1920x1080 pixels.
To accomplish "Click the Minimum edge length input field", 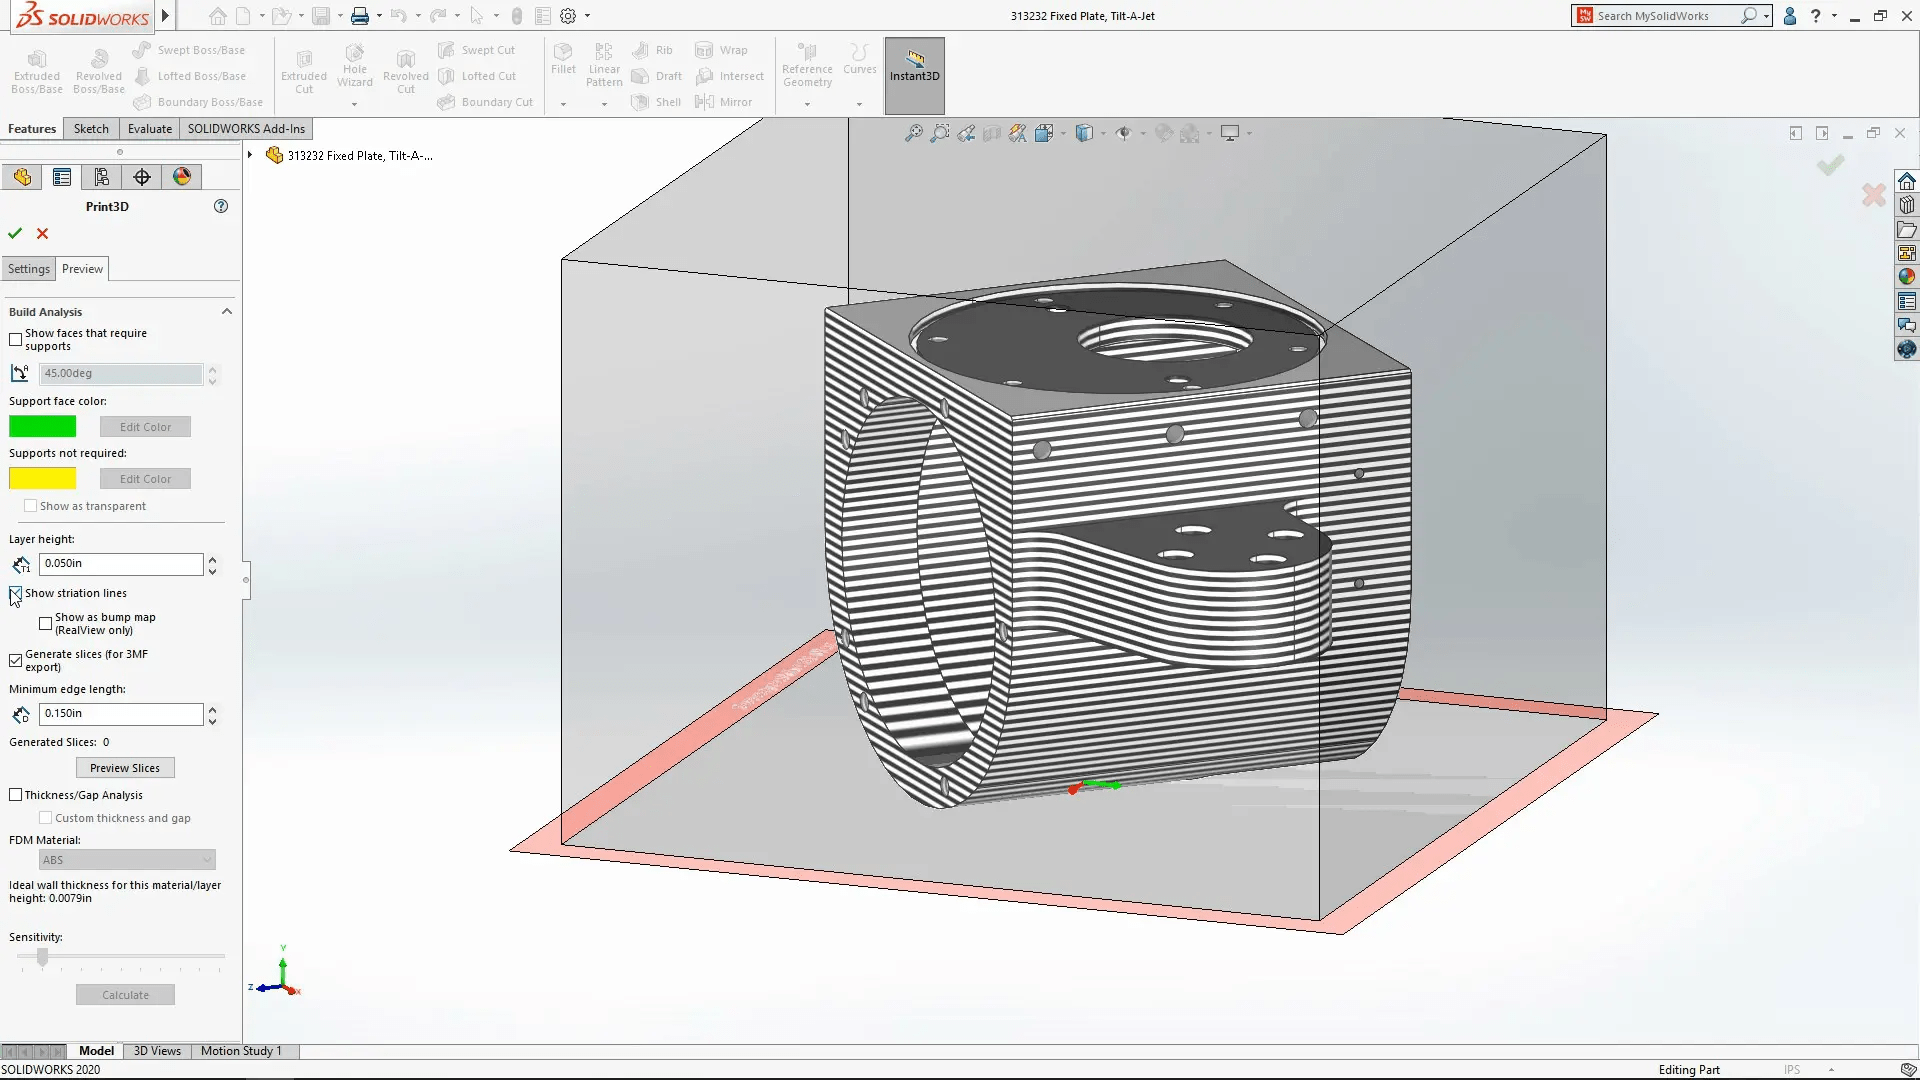I will click(x=121, y=714).
